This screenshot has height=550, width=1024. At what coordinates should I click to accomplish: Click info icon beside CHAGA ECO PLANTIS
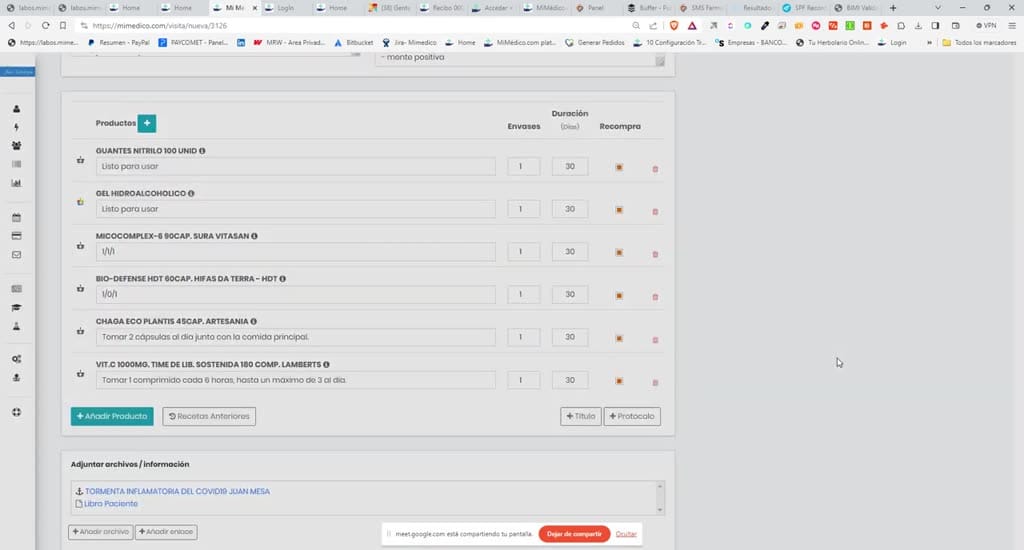coord(253,321)
